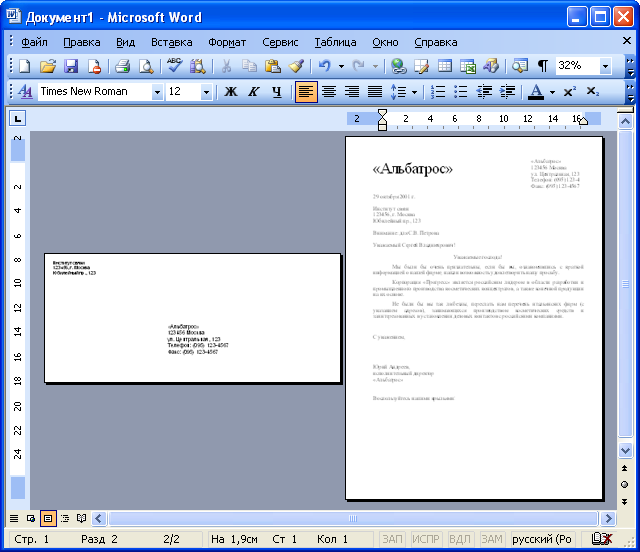Image resolution: width=640 pixels, height=552 pixels.
Task: Expand the undo history arrow
Action: (341, 66)
